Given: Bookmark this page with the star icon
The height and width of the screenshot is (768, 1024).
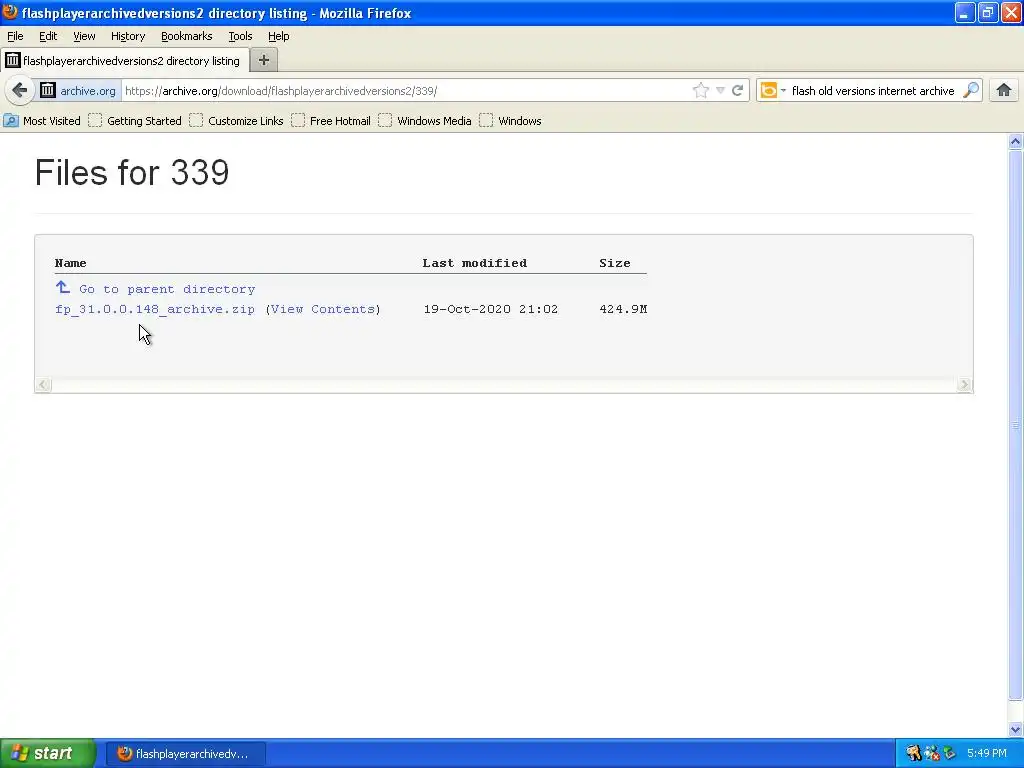Looking at the screenshot, I should pos(701,90).
